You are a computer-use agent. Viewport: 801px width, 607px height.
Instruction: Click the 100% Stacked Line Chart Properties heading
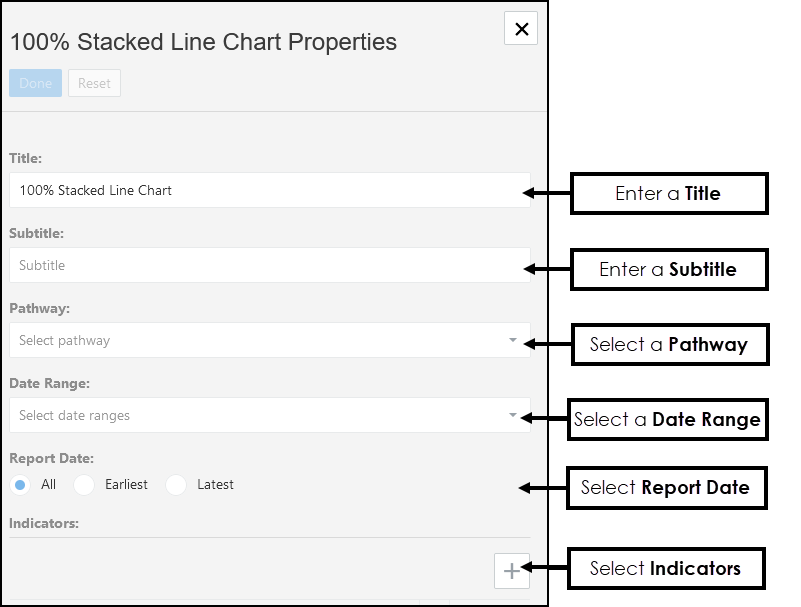click(203, 42)
